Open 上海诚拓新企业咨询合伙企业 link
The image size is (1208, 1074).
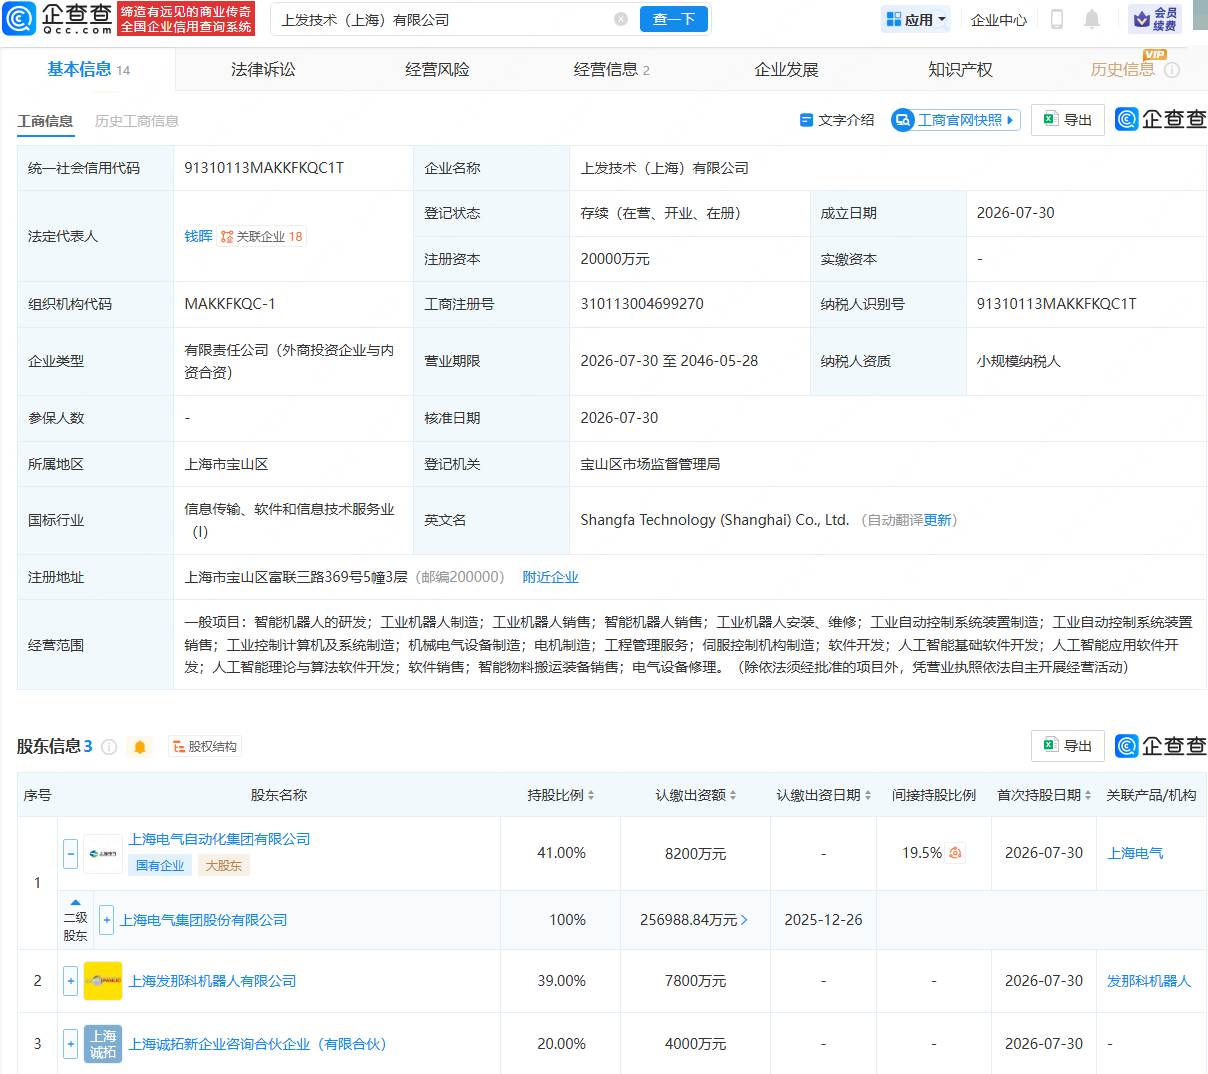click(257, 1044)
